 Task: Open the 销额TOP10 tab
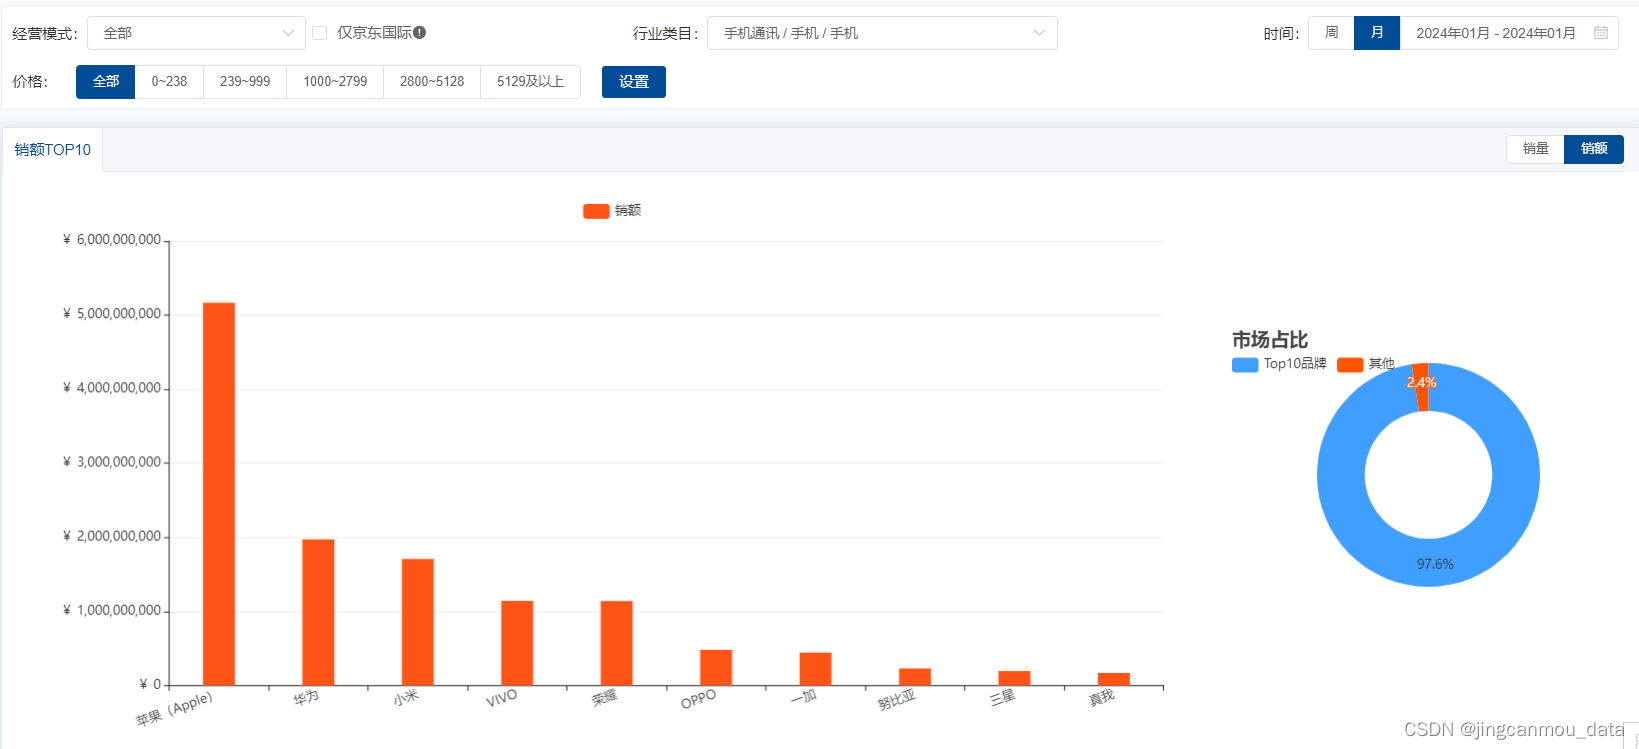53,150
